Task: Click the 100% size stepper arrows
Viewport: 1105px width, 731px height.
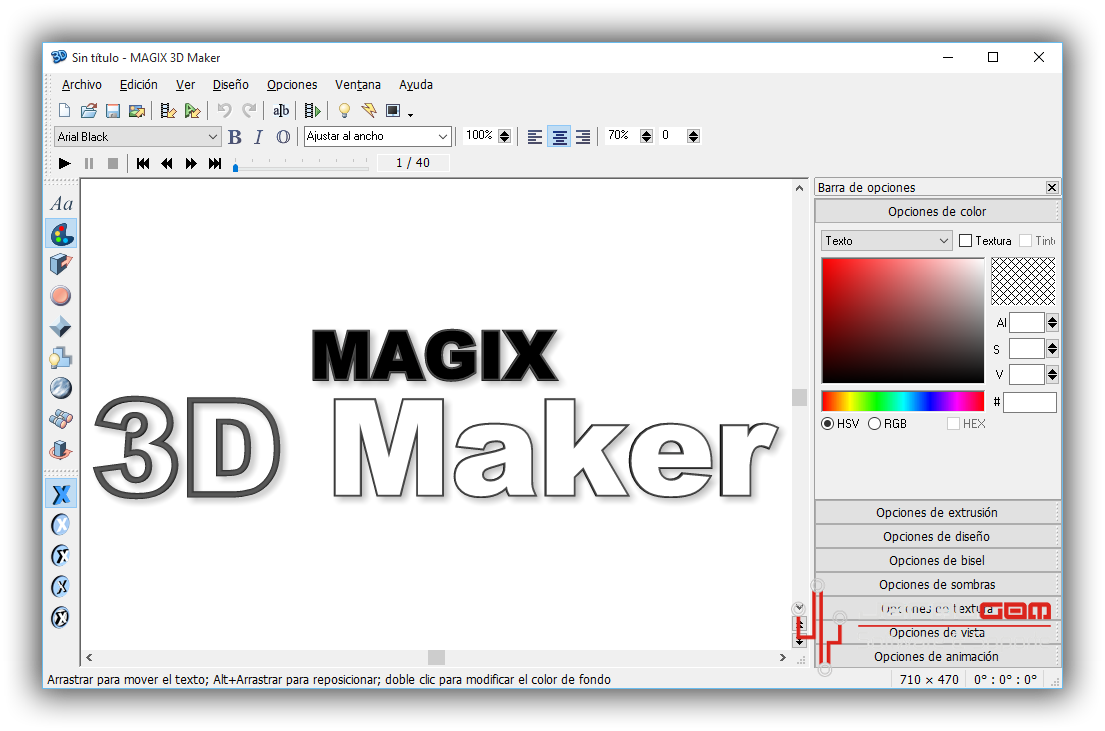Action: 505,136
